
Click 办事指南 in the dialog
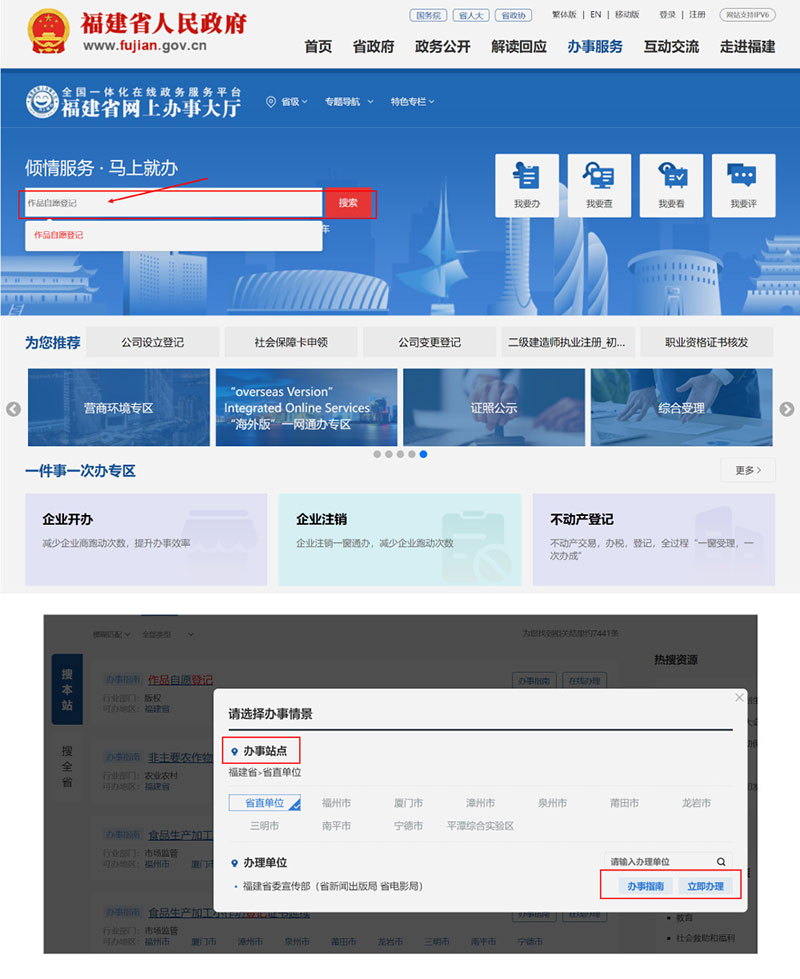(646, 886)
